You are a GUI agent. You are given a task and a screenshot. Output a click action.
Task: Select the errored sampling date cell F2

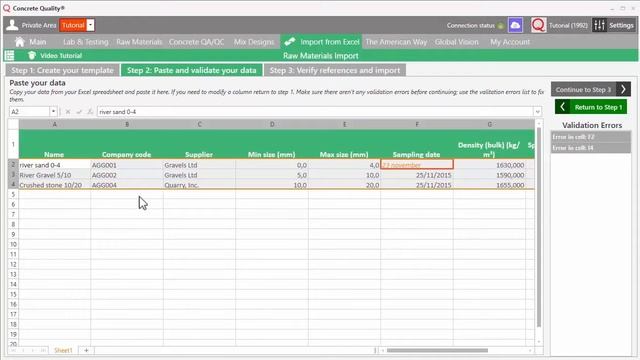coord(417,165)
